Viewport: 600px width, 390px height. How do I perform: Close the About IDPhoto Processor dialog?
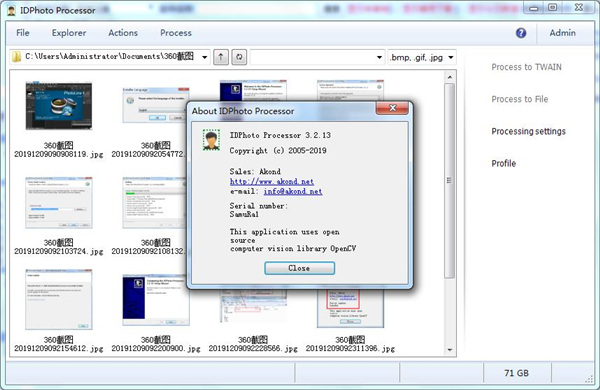[392, 108]
